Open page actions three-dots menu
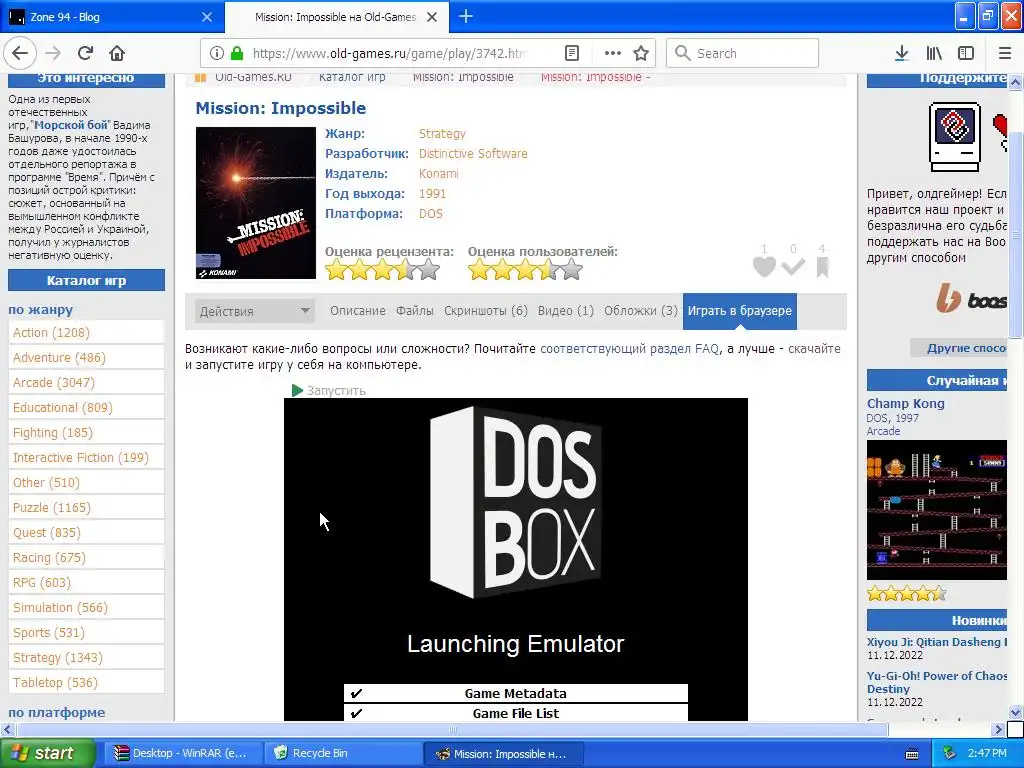 [x=613, y=53]
